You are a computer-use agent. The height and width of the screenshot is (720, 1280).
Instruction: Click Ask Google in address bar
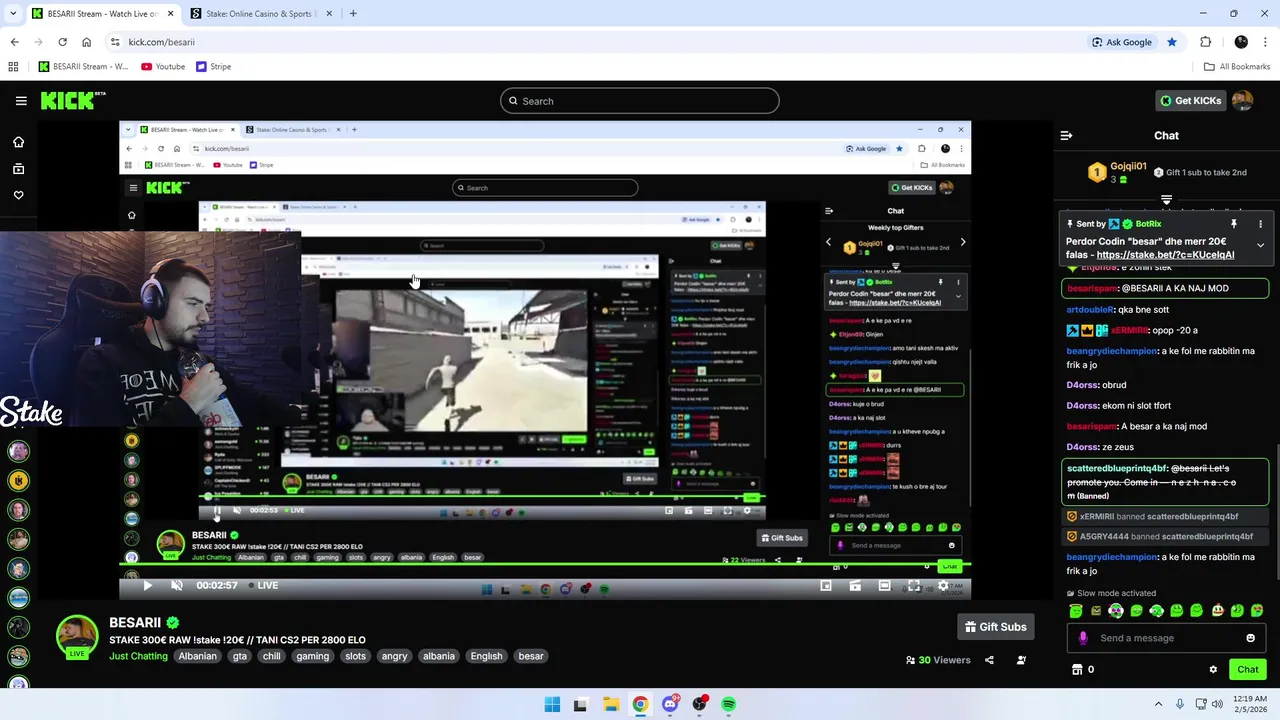(x=1122, y=42)
